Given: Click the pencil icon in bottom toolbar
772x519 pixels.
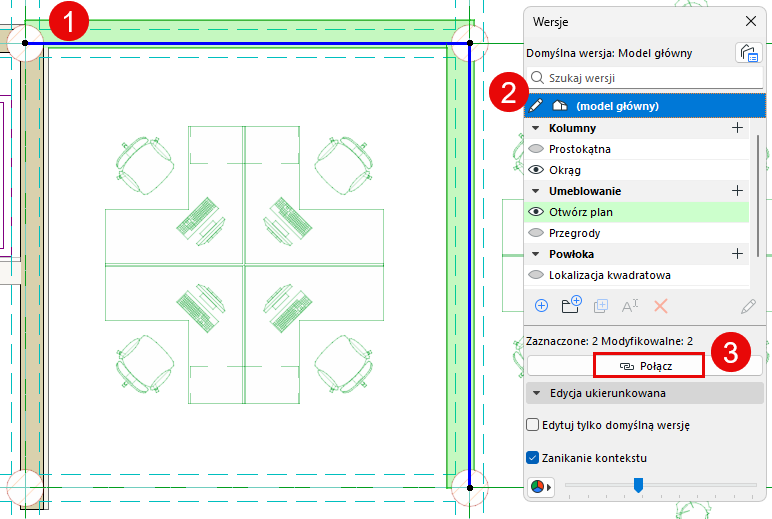Looking at the screenshot, I should pyautogui.click(x=748, y=306).
